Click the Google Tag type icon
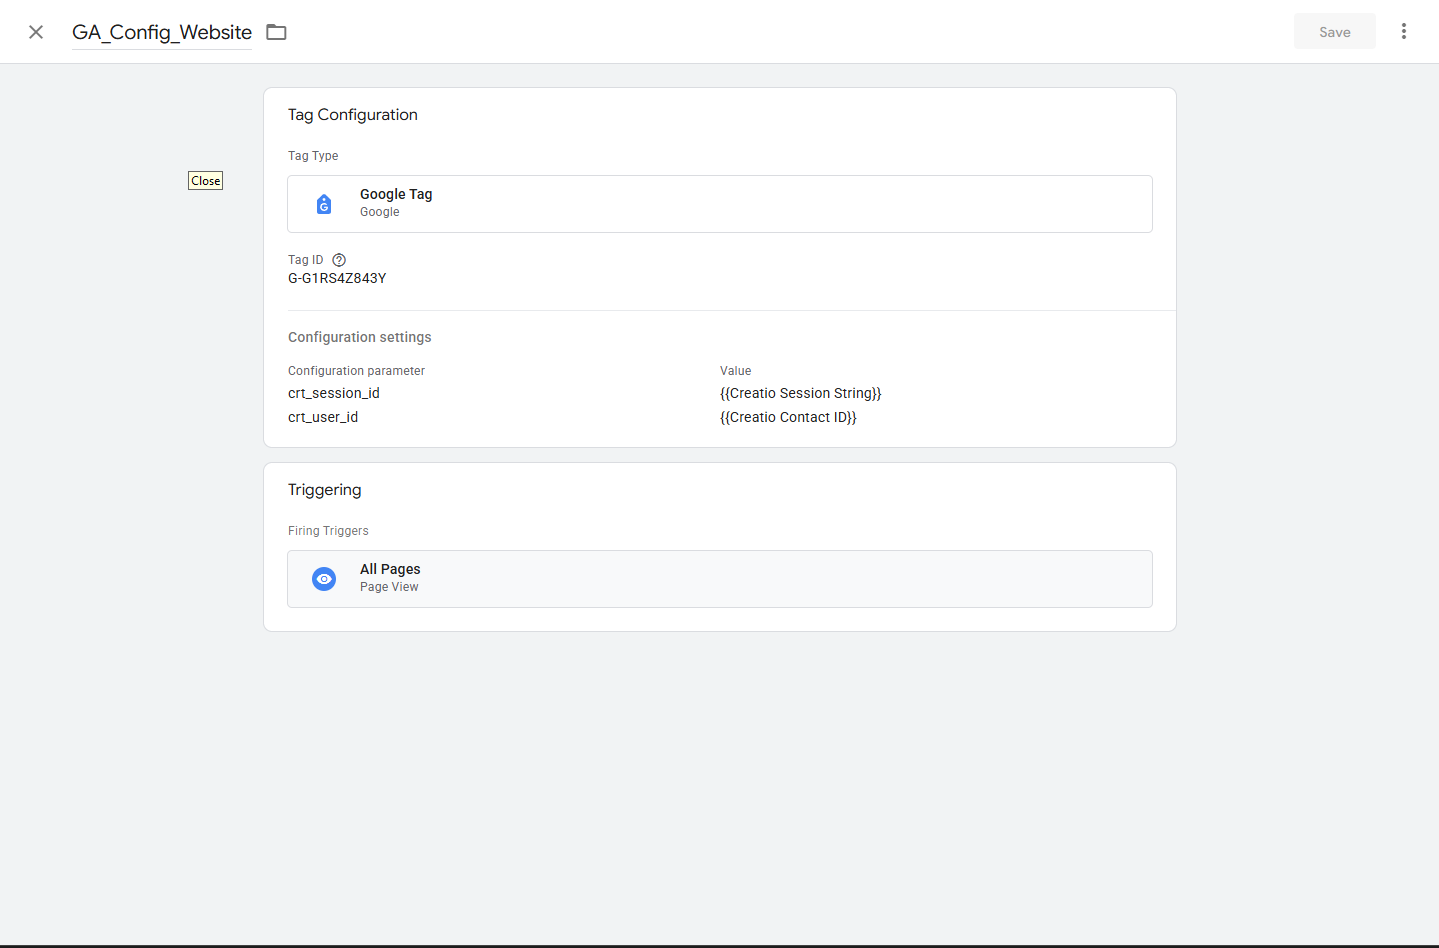Viewport: 1439px width, 948px height. point(324,204)
